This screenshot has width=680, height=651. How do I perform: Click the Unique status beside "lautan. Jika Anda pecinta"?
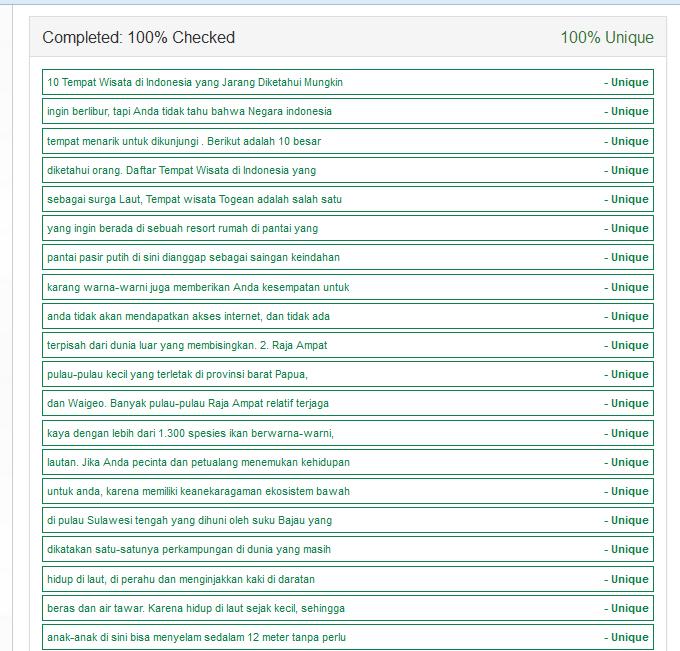pos(626,462)
